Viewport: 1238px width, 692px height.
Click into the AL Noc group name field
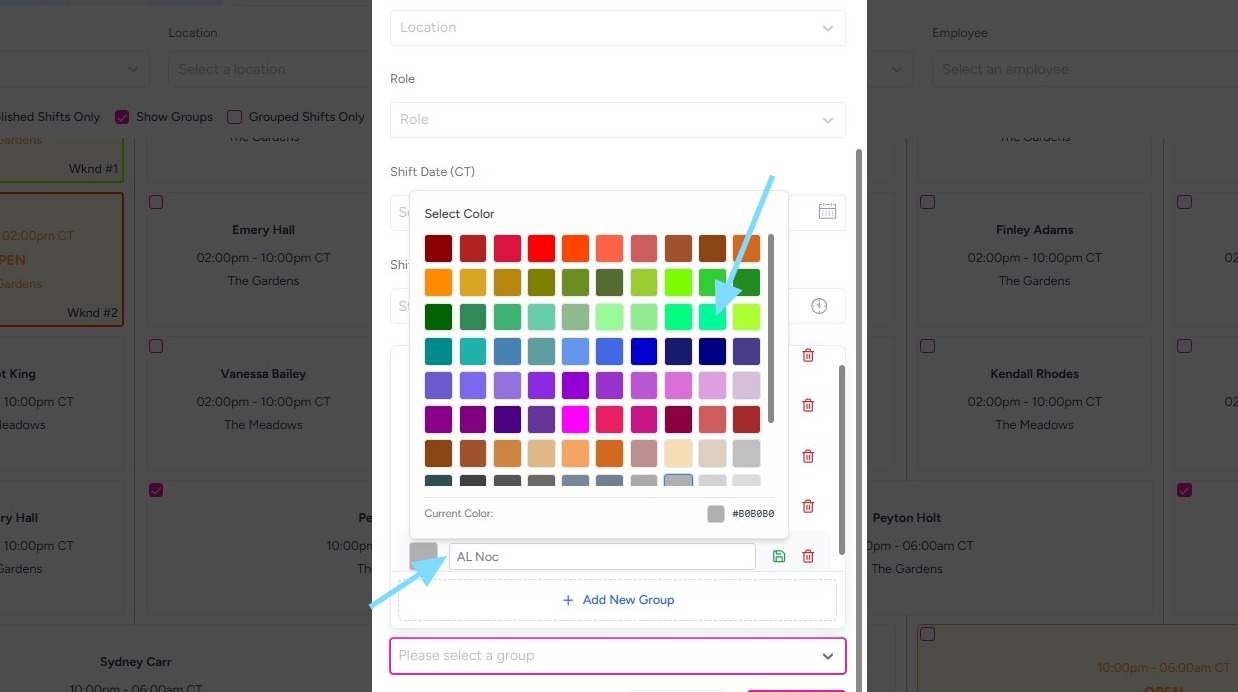[x=602, y=556]
